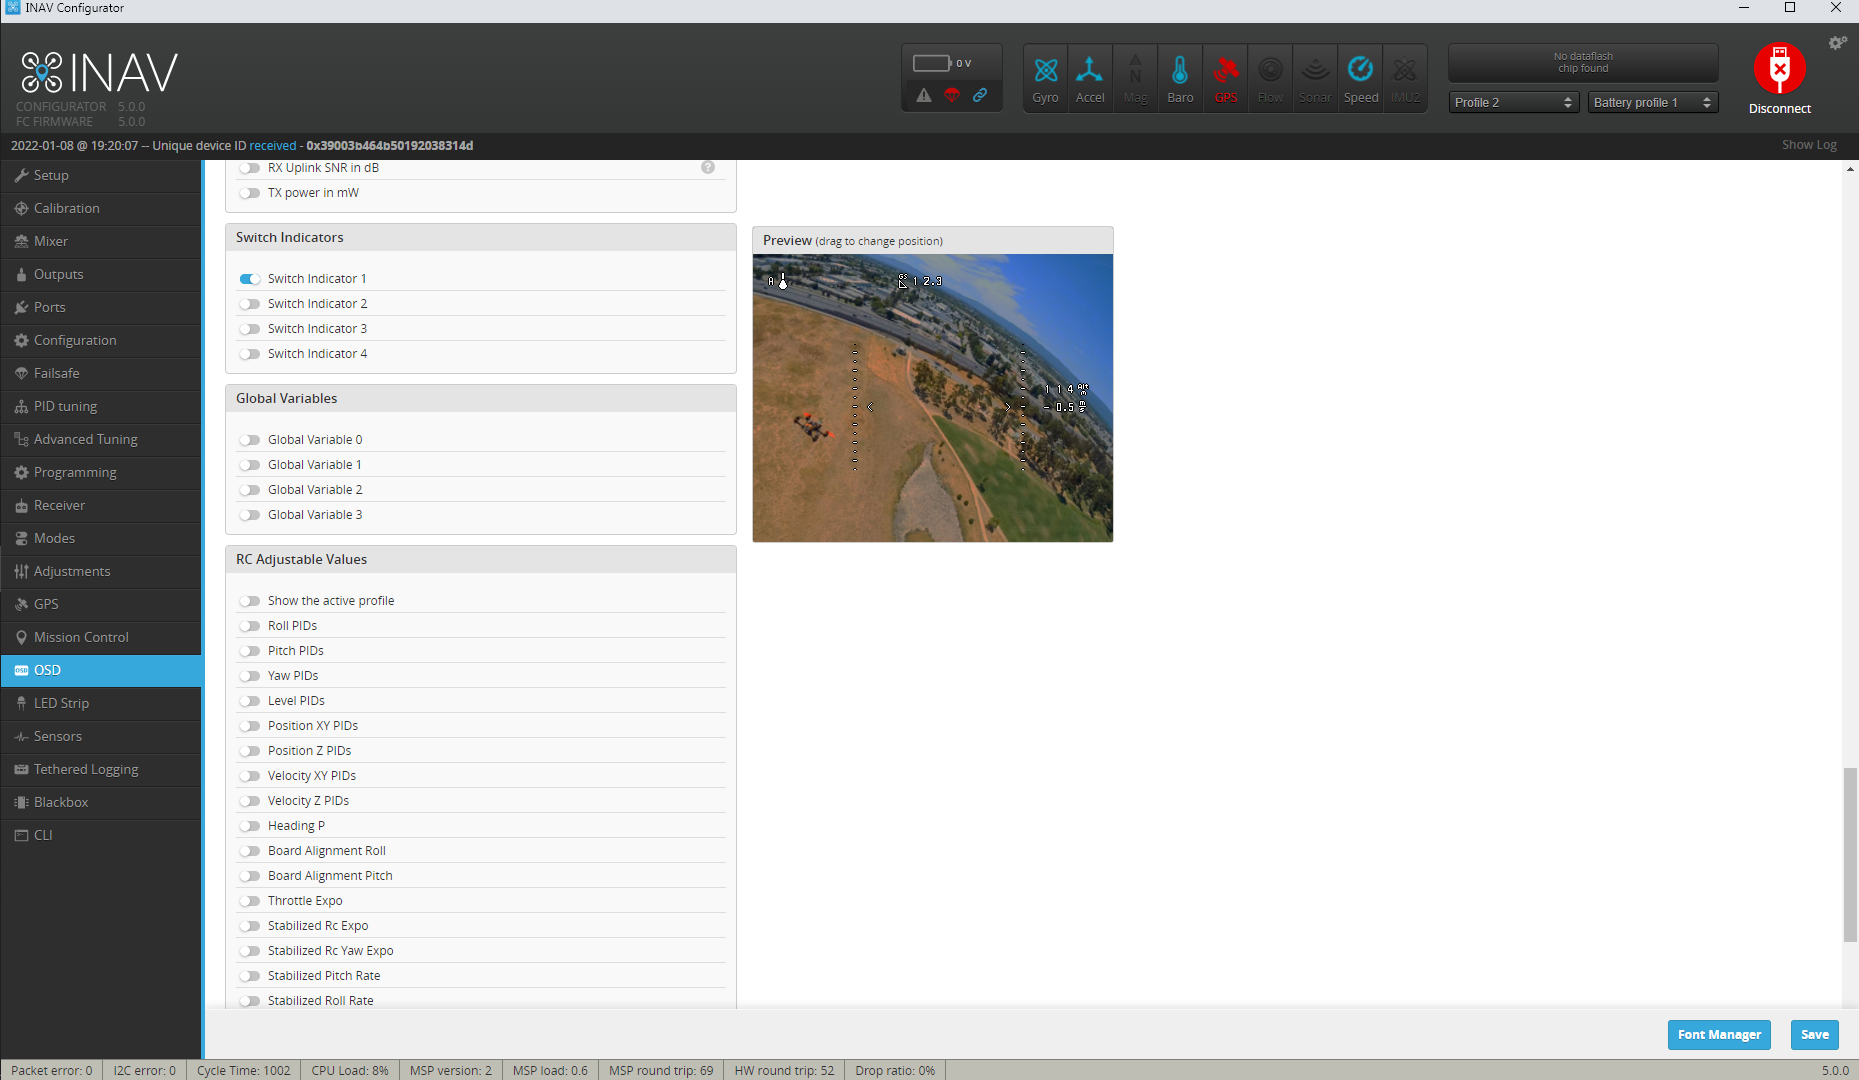Open the settings gear icon top right
1859x1080 pixels.
coord(1837,43)
